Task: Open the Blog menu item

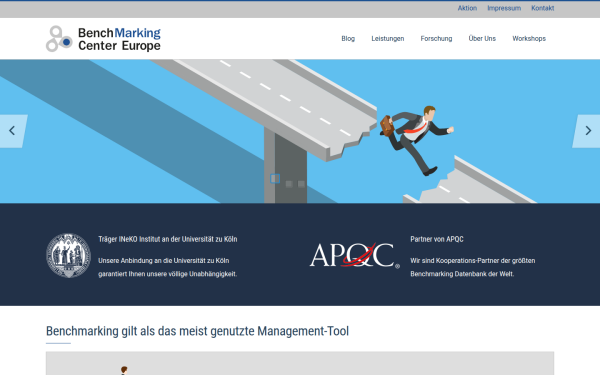Action: [x=348, y=39]
